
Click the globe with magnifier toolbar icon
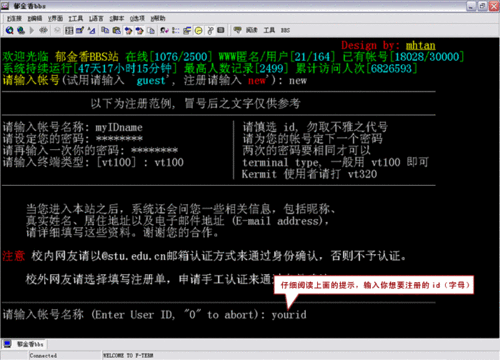tap(10, 30)
